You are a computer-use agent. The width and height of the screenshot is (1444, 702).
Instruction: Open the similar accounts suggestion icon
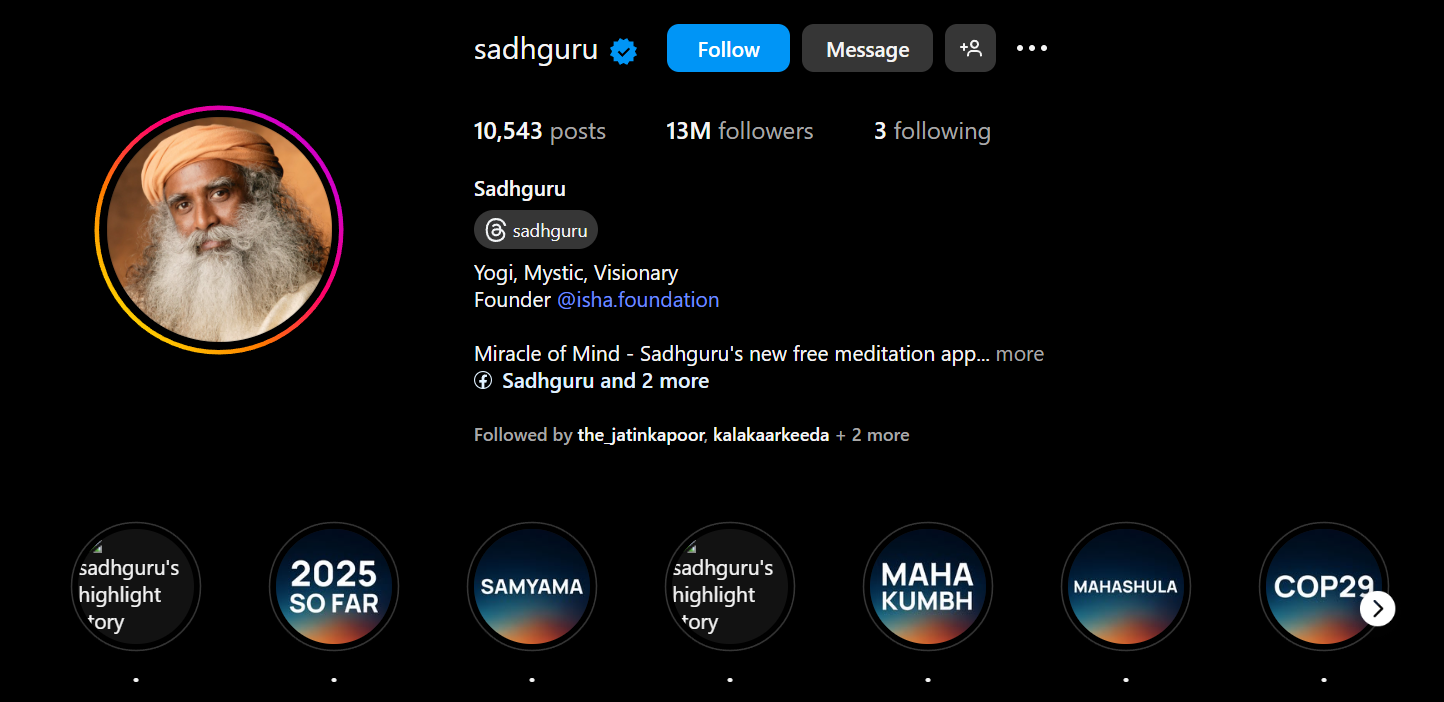point(970,48)
